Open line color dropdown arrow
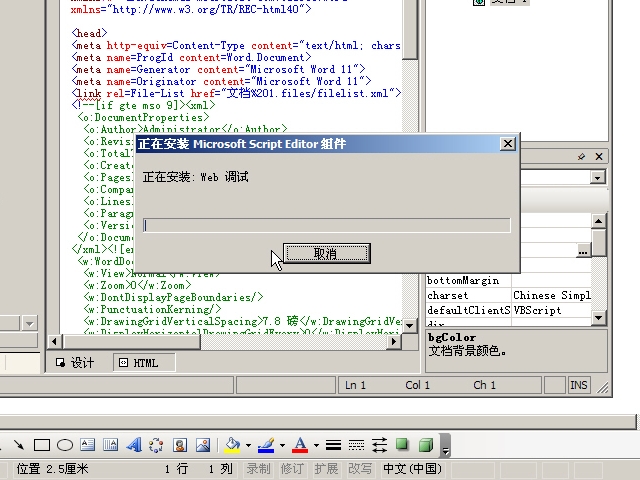 tap(282, 445)
